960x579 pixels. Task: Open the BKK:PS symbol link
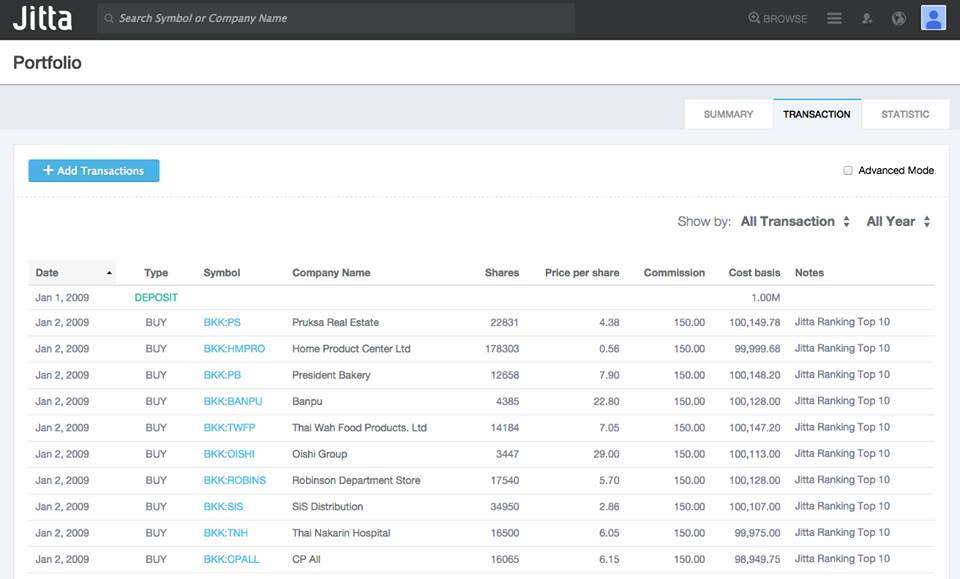(222, 322)
